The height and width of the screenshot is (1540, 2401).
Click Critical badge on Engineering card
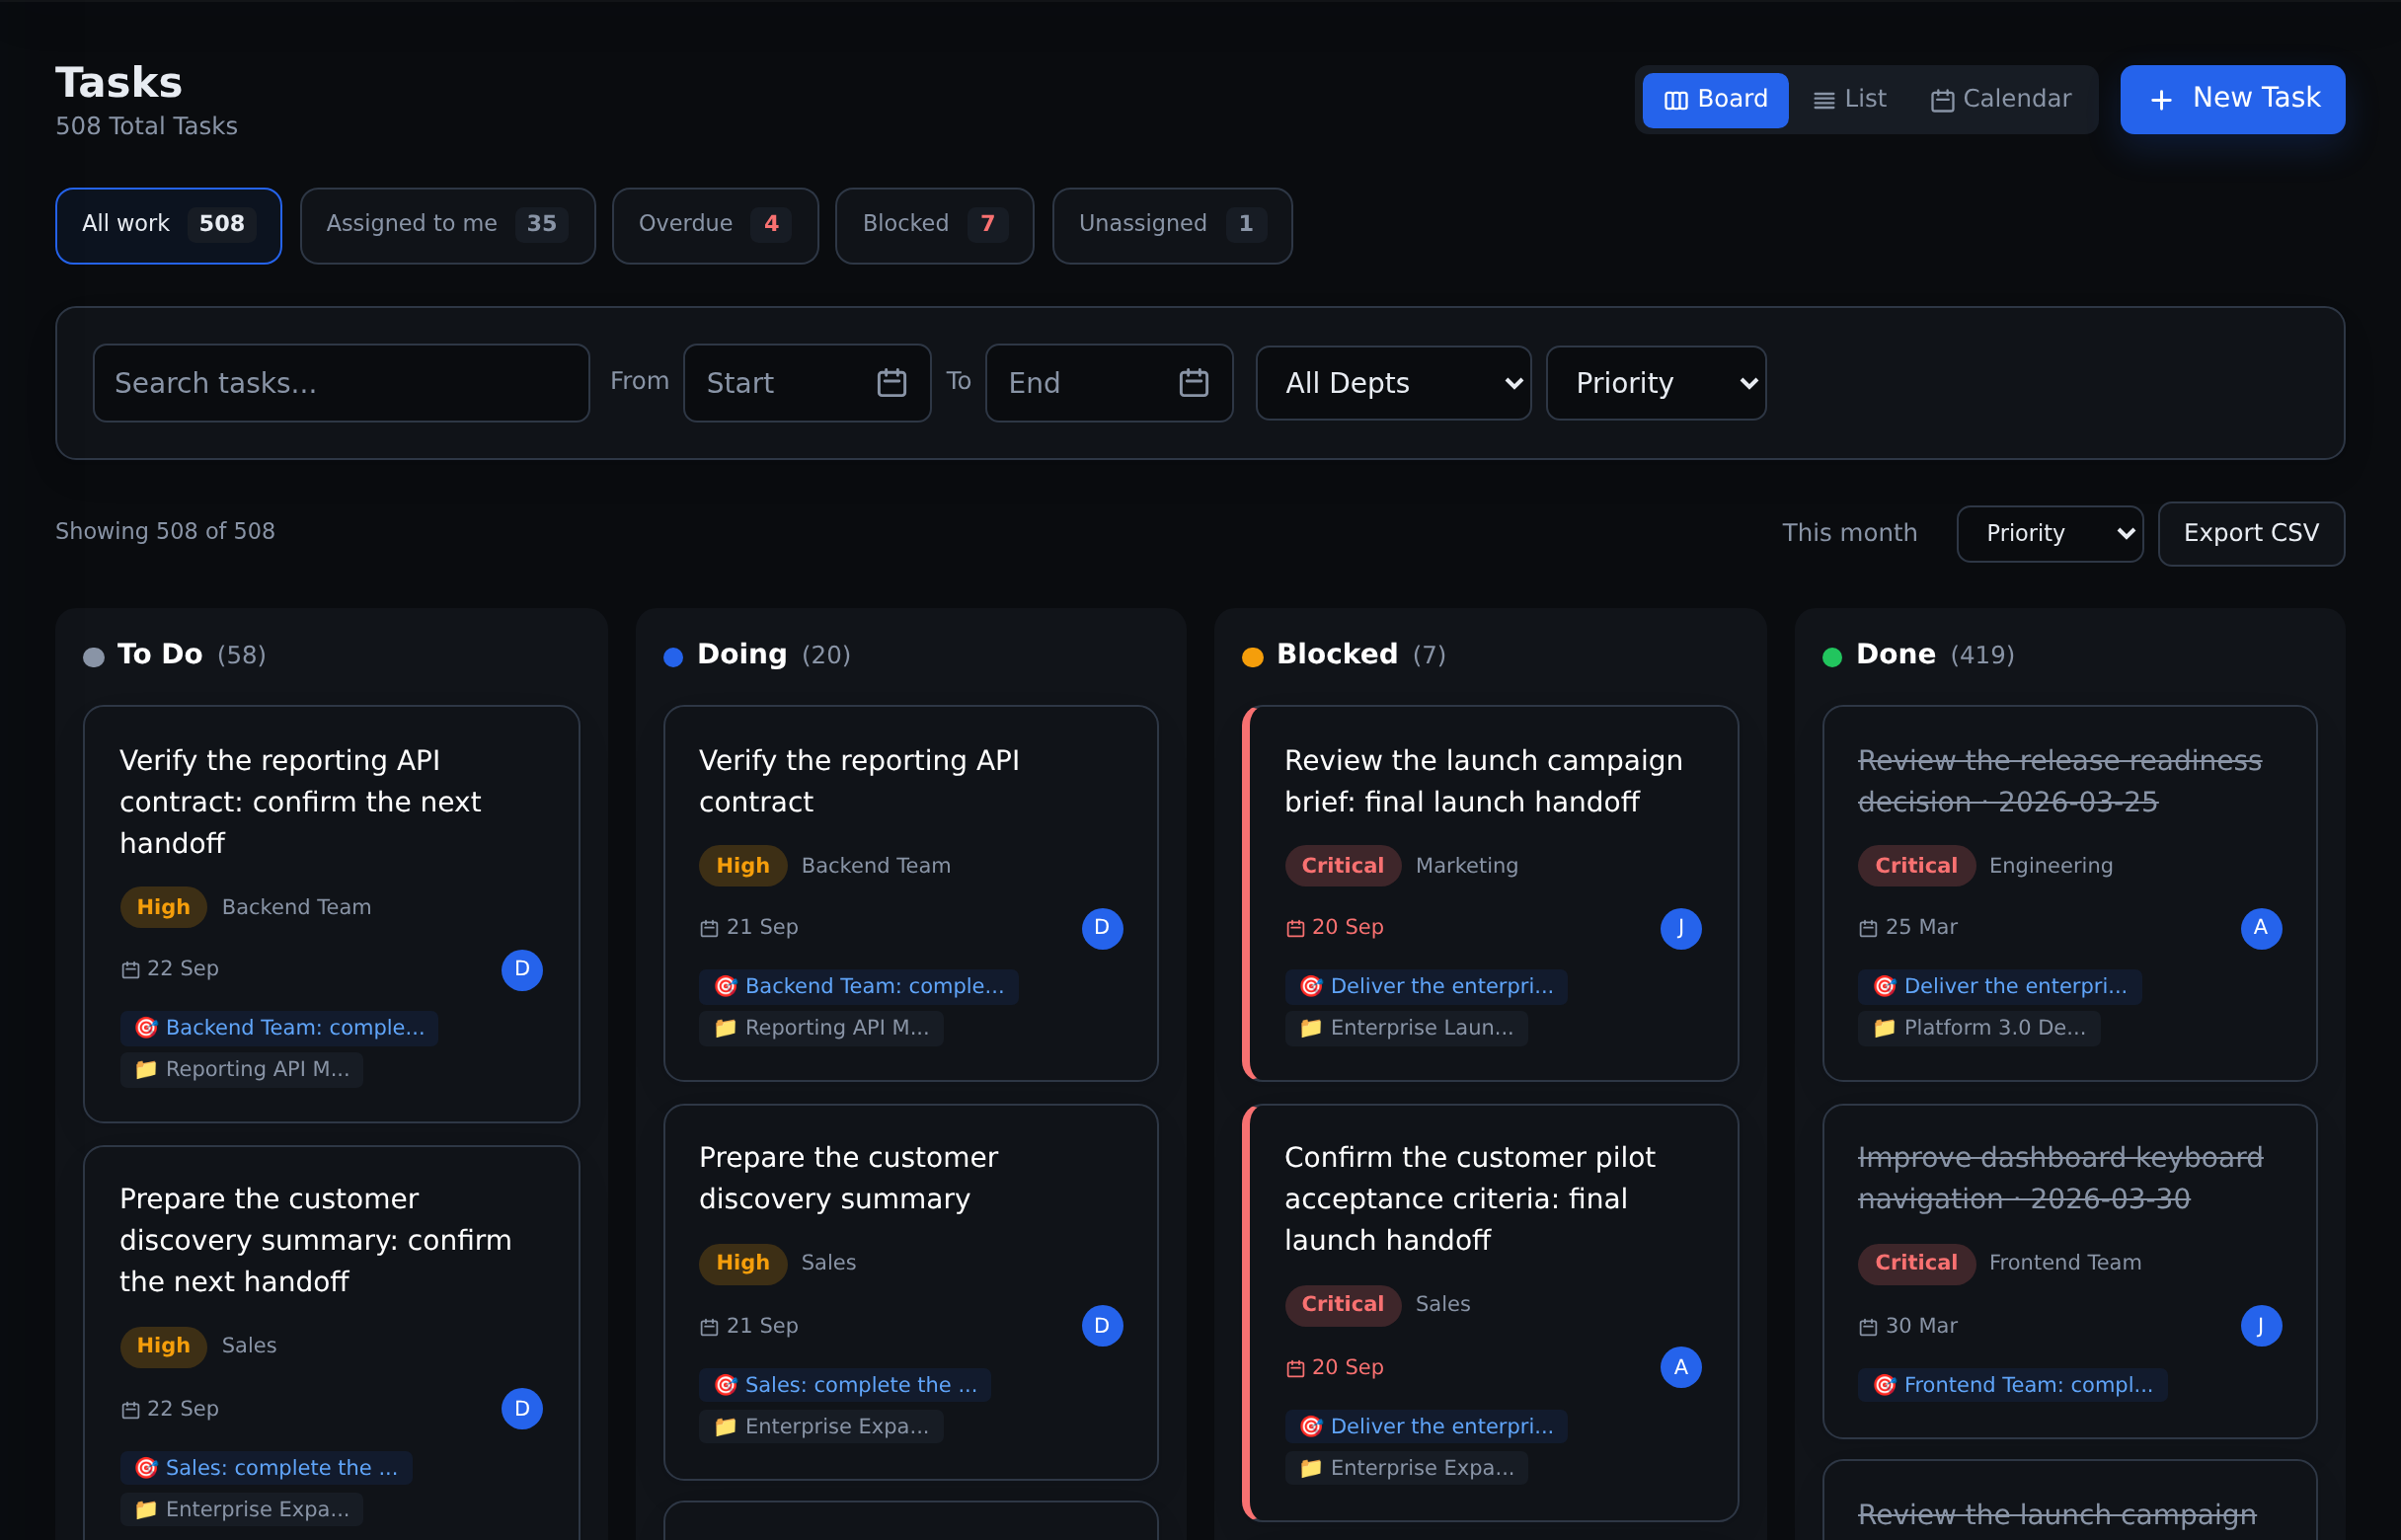tap(1915, 866)
